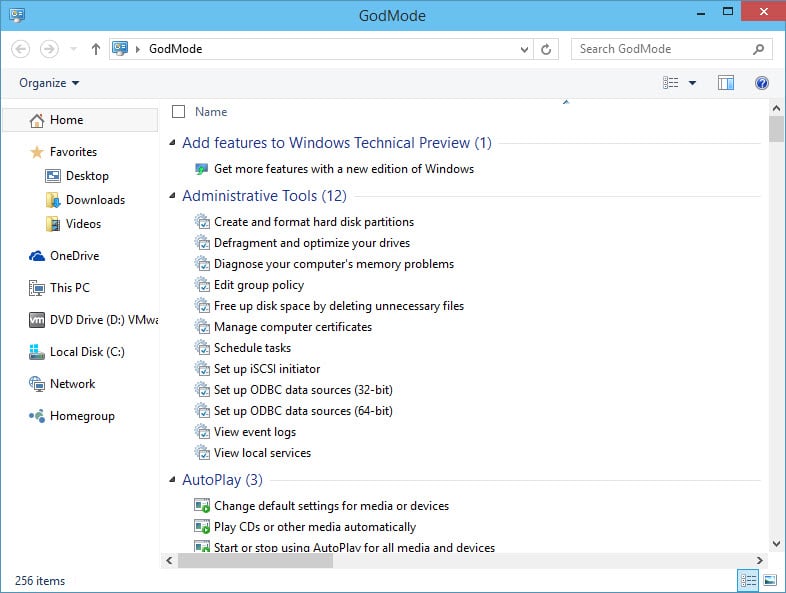Select Set up iSCSI initiator

(267, 369)
